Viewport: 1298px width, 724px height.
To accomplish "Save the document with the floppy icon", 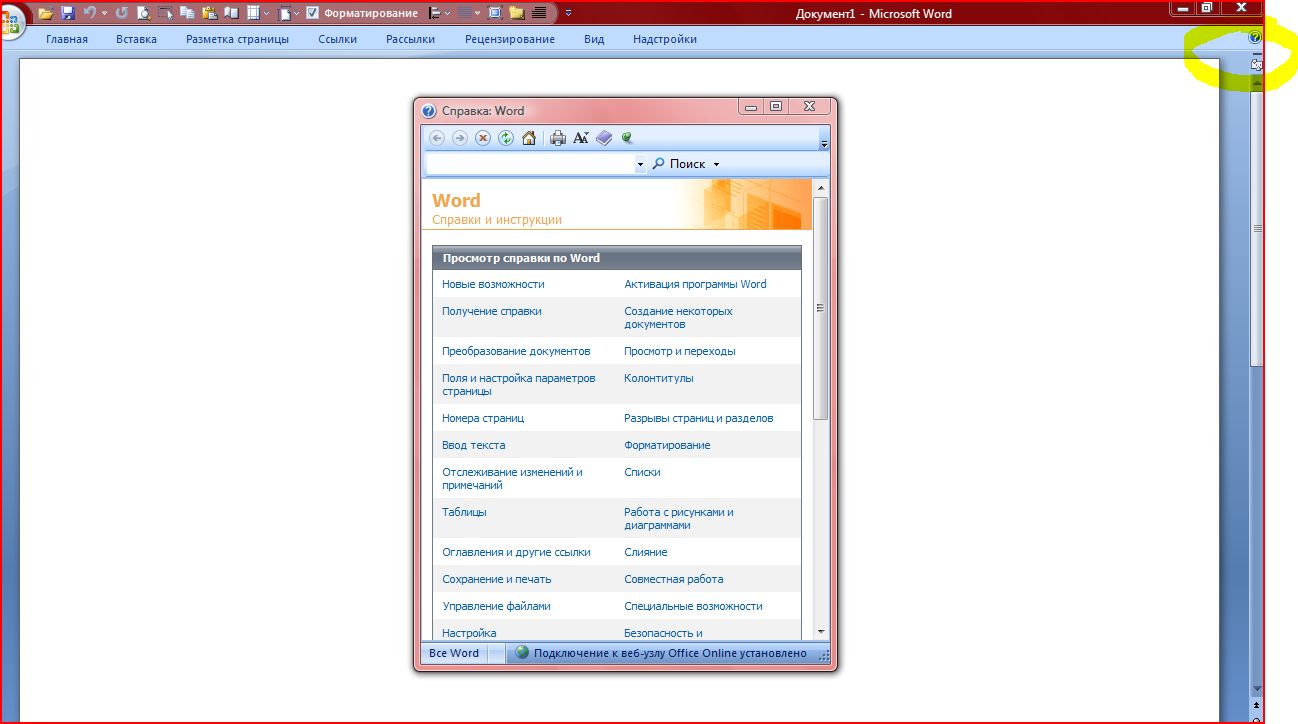I will (x=68, y=14).
